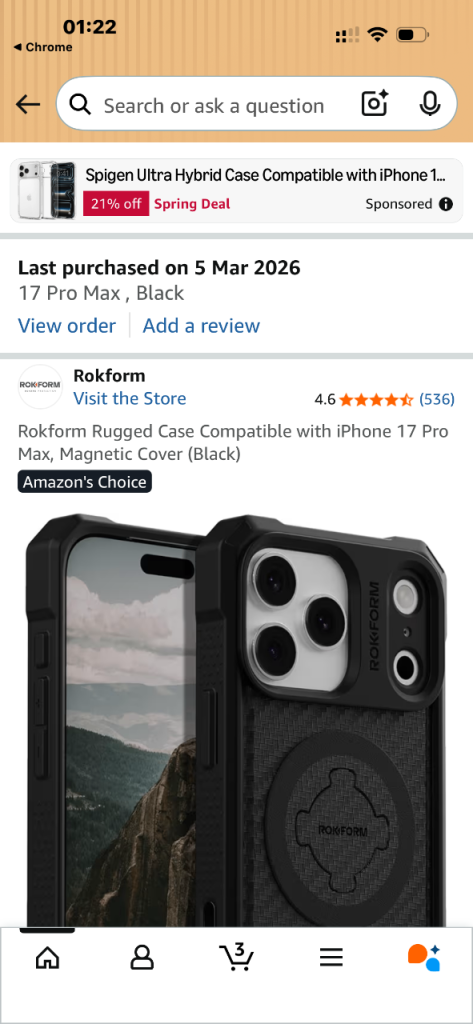Open the 536 ratings count link

coord(436,399)
